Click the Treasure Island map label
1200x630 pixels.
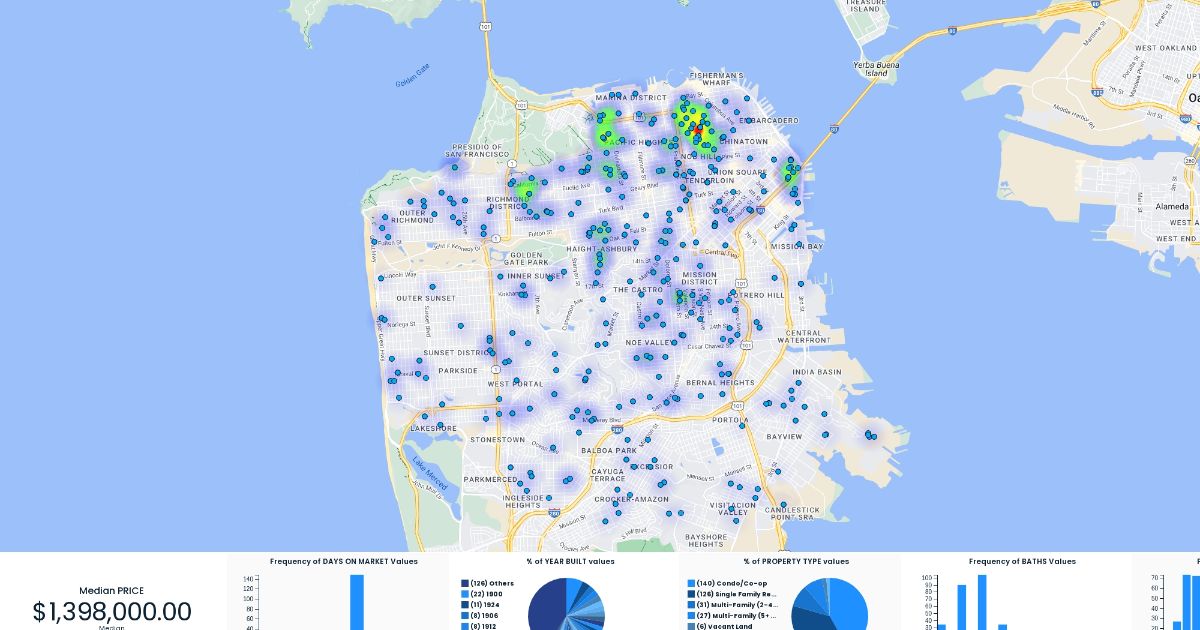click(x=866, y=6)
